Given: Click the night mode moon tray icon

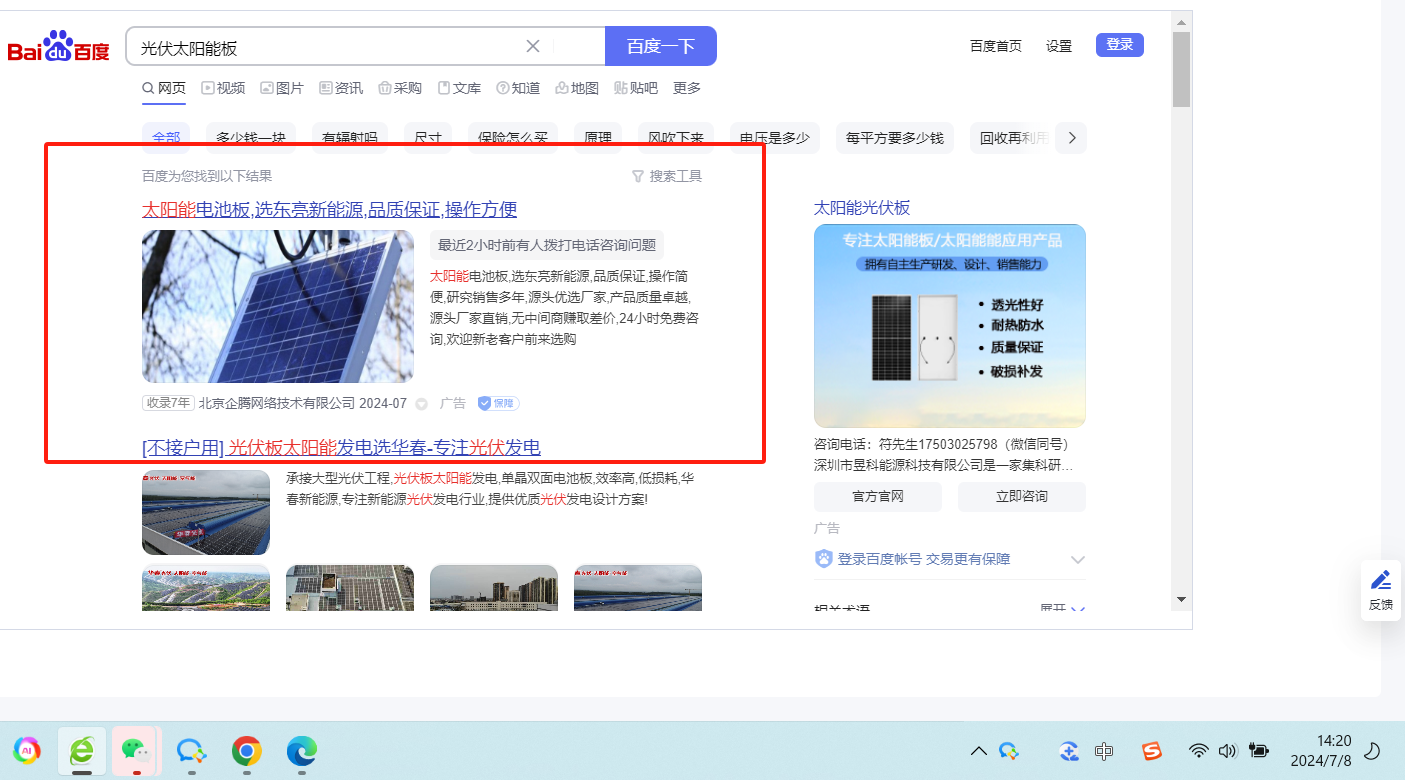Looking at the screenshot, I should (x=1373, y=750).
